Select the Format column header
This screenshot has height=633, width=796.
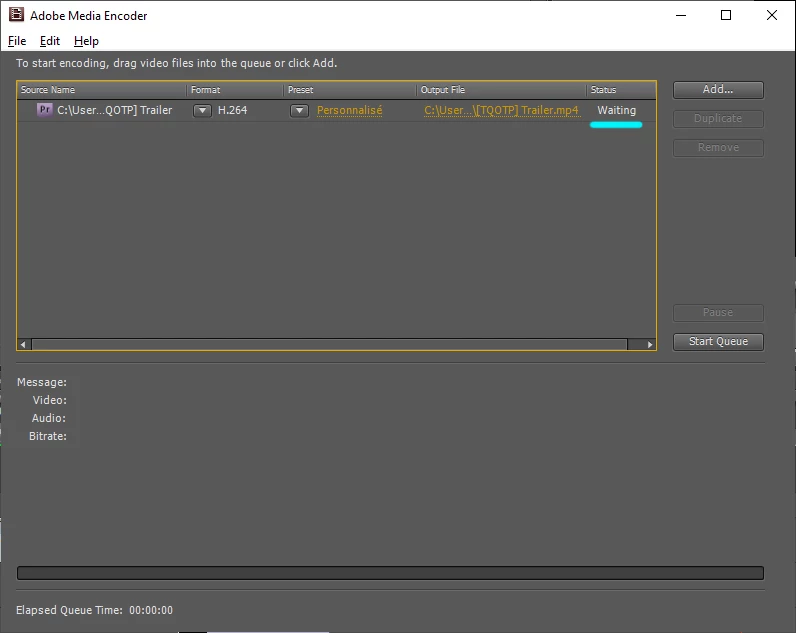[235, 90]
